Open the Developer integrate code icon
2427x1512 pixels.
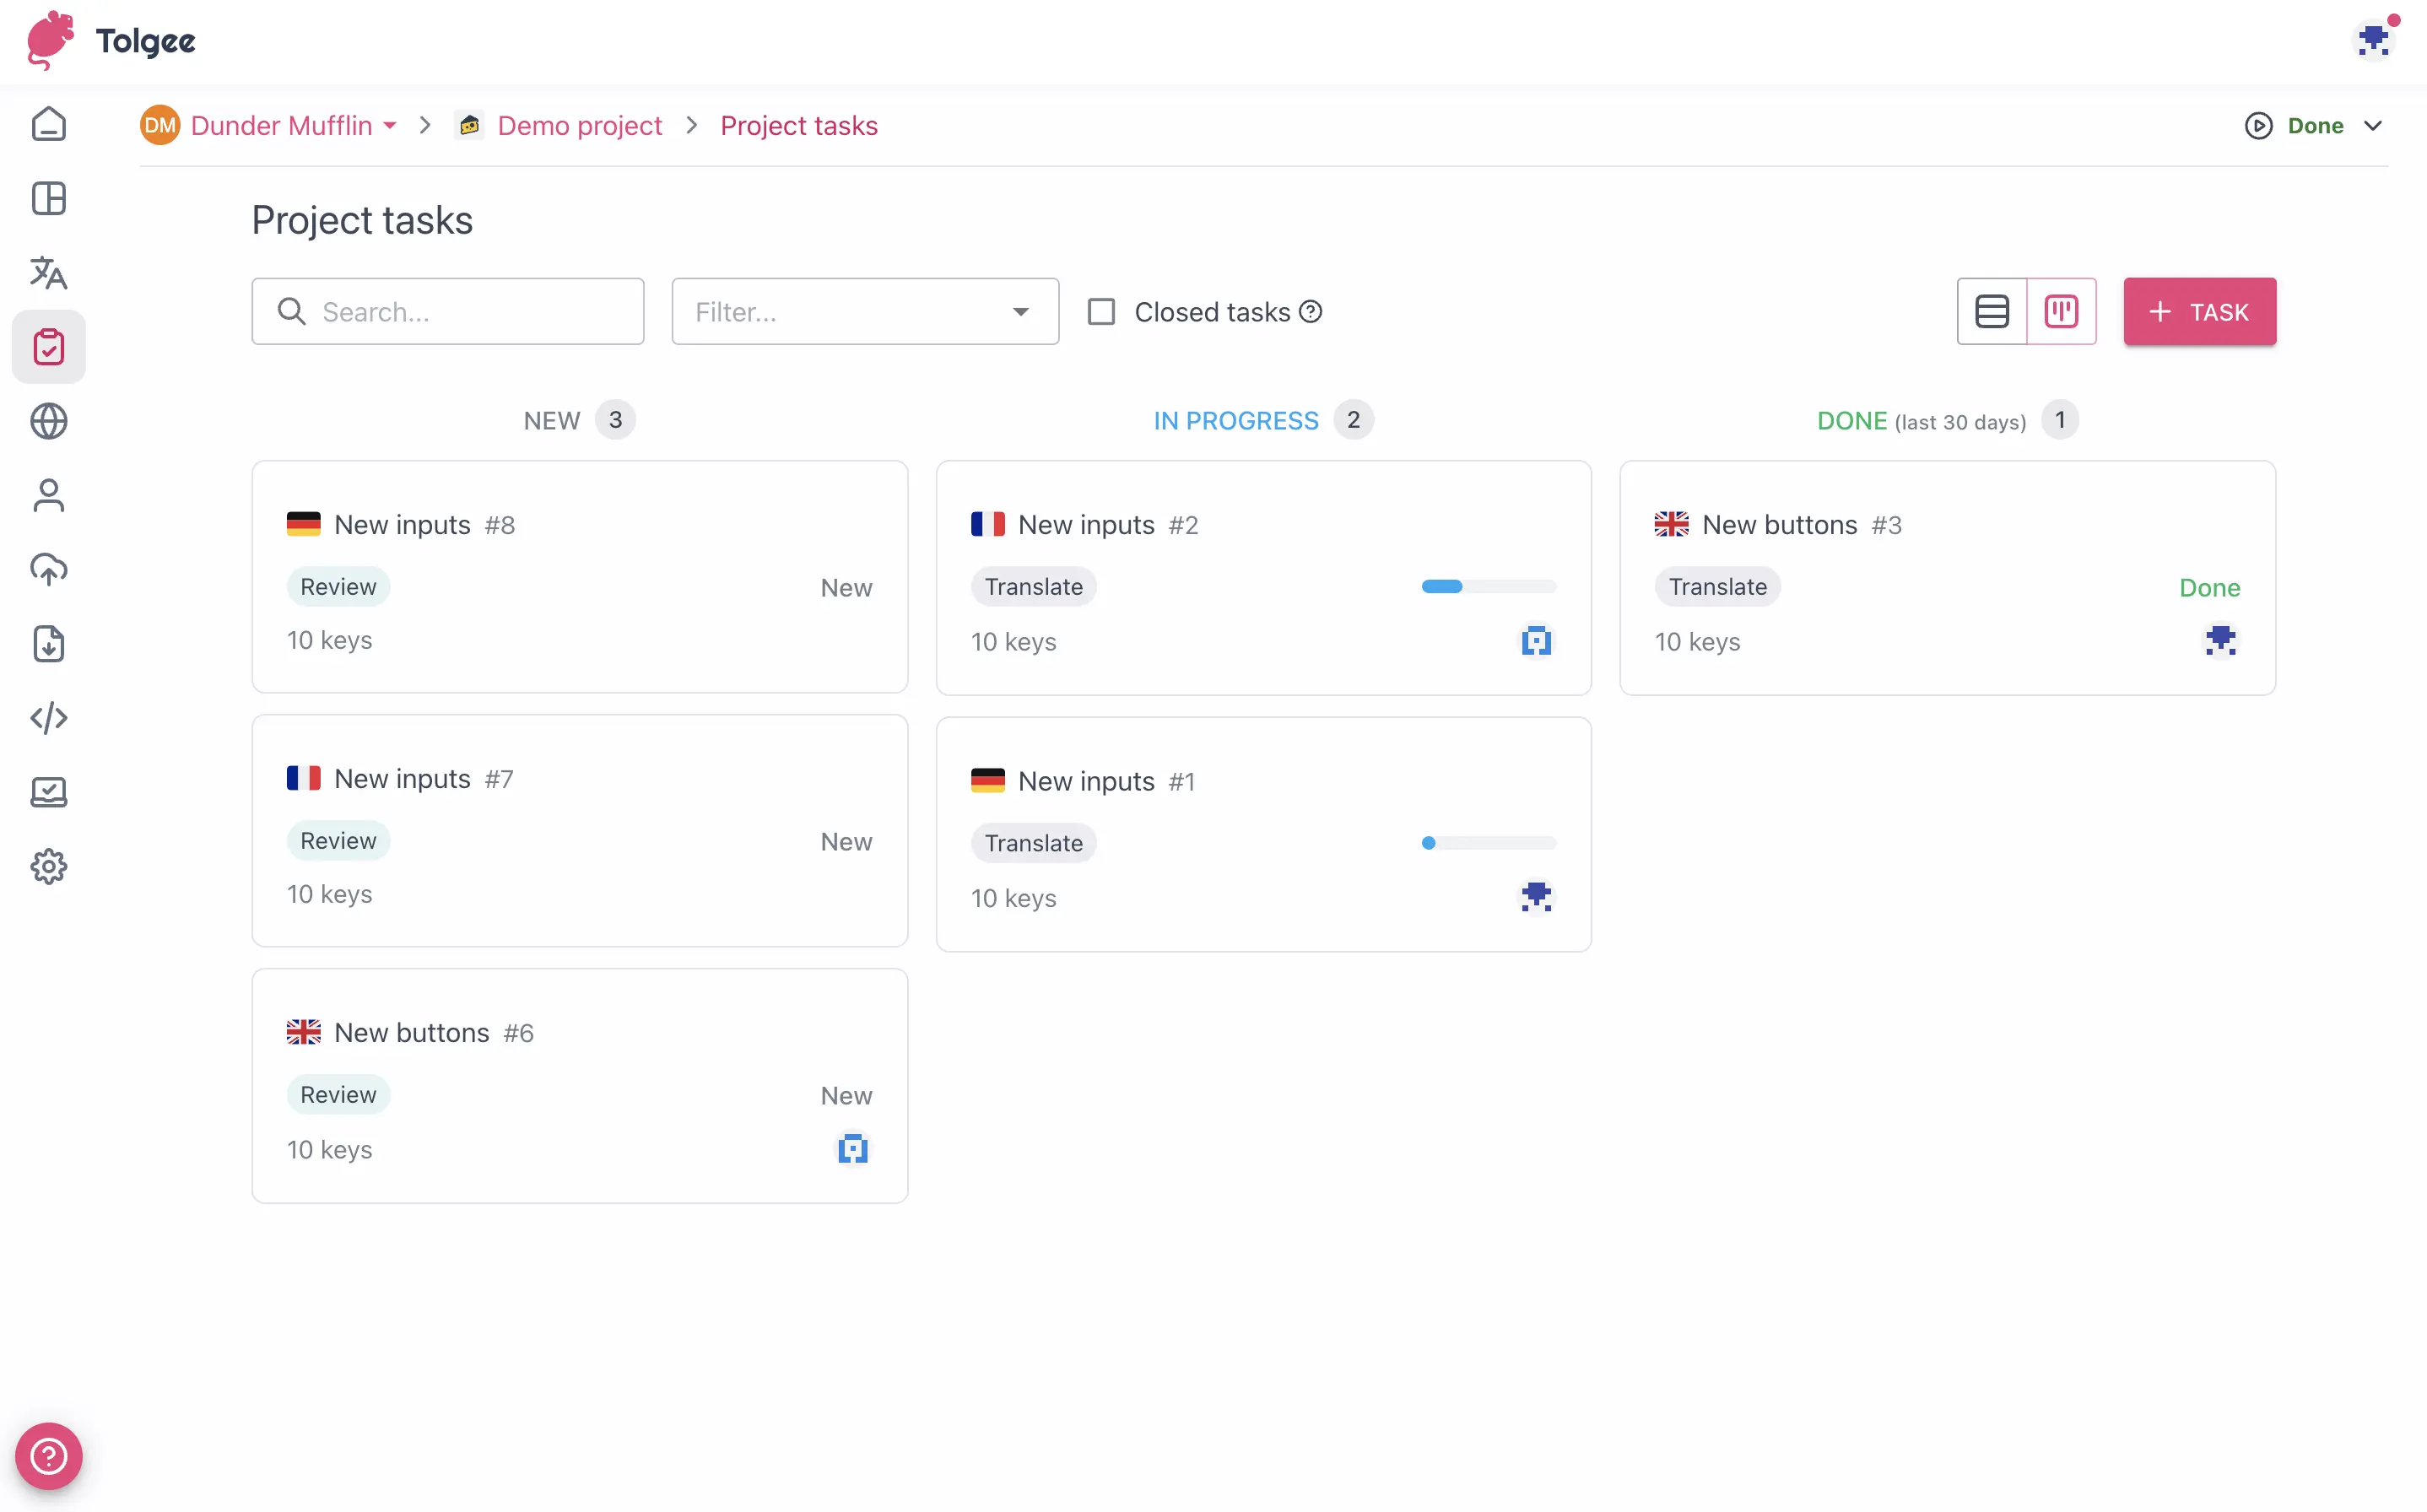(48, 718)
